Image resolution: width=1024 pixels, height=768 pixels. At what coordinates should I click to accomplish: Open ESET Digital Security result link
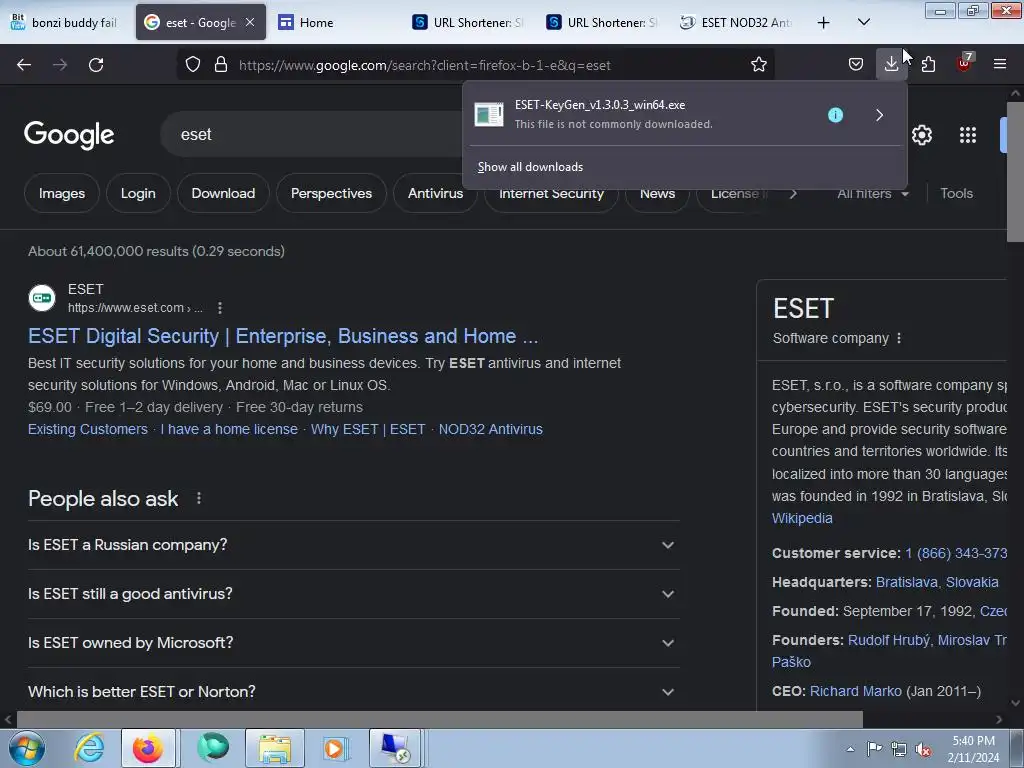click(283, 336)
